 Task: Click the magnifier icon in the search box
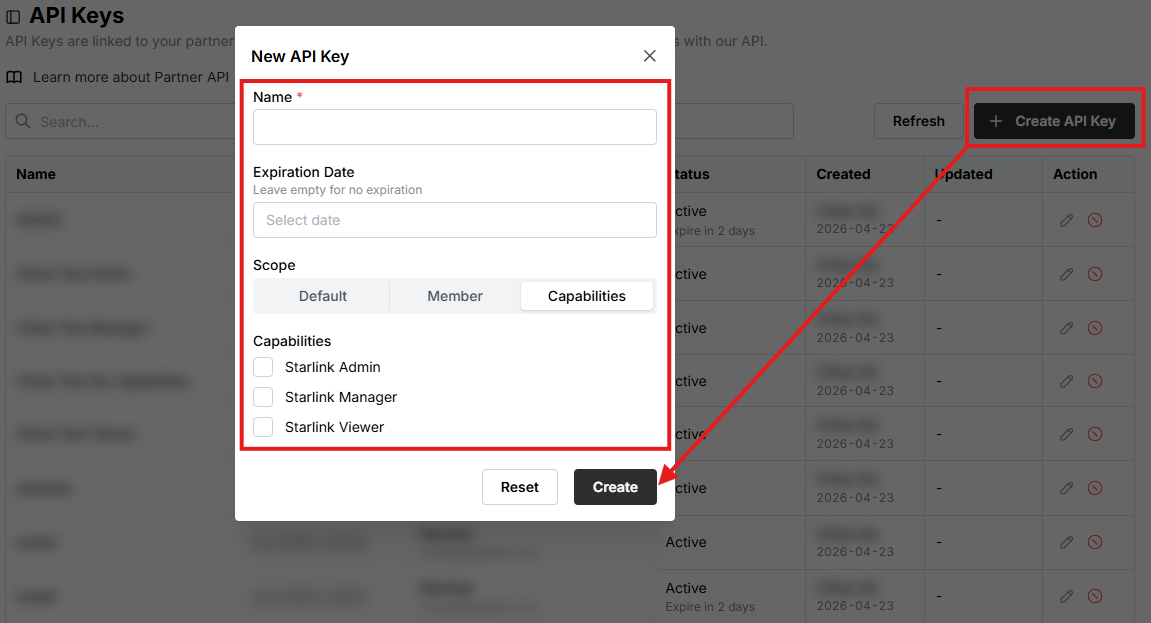23,121
